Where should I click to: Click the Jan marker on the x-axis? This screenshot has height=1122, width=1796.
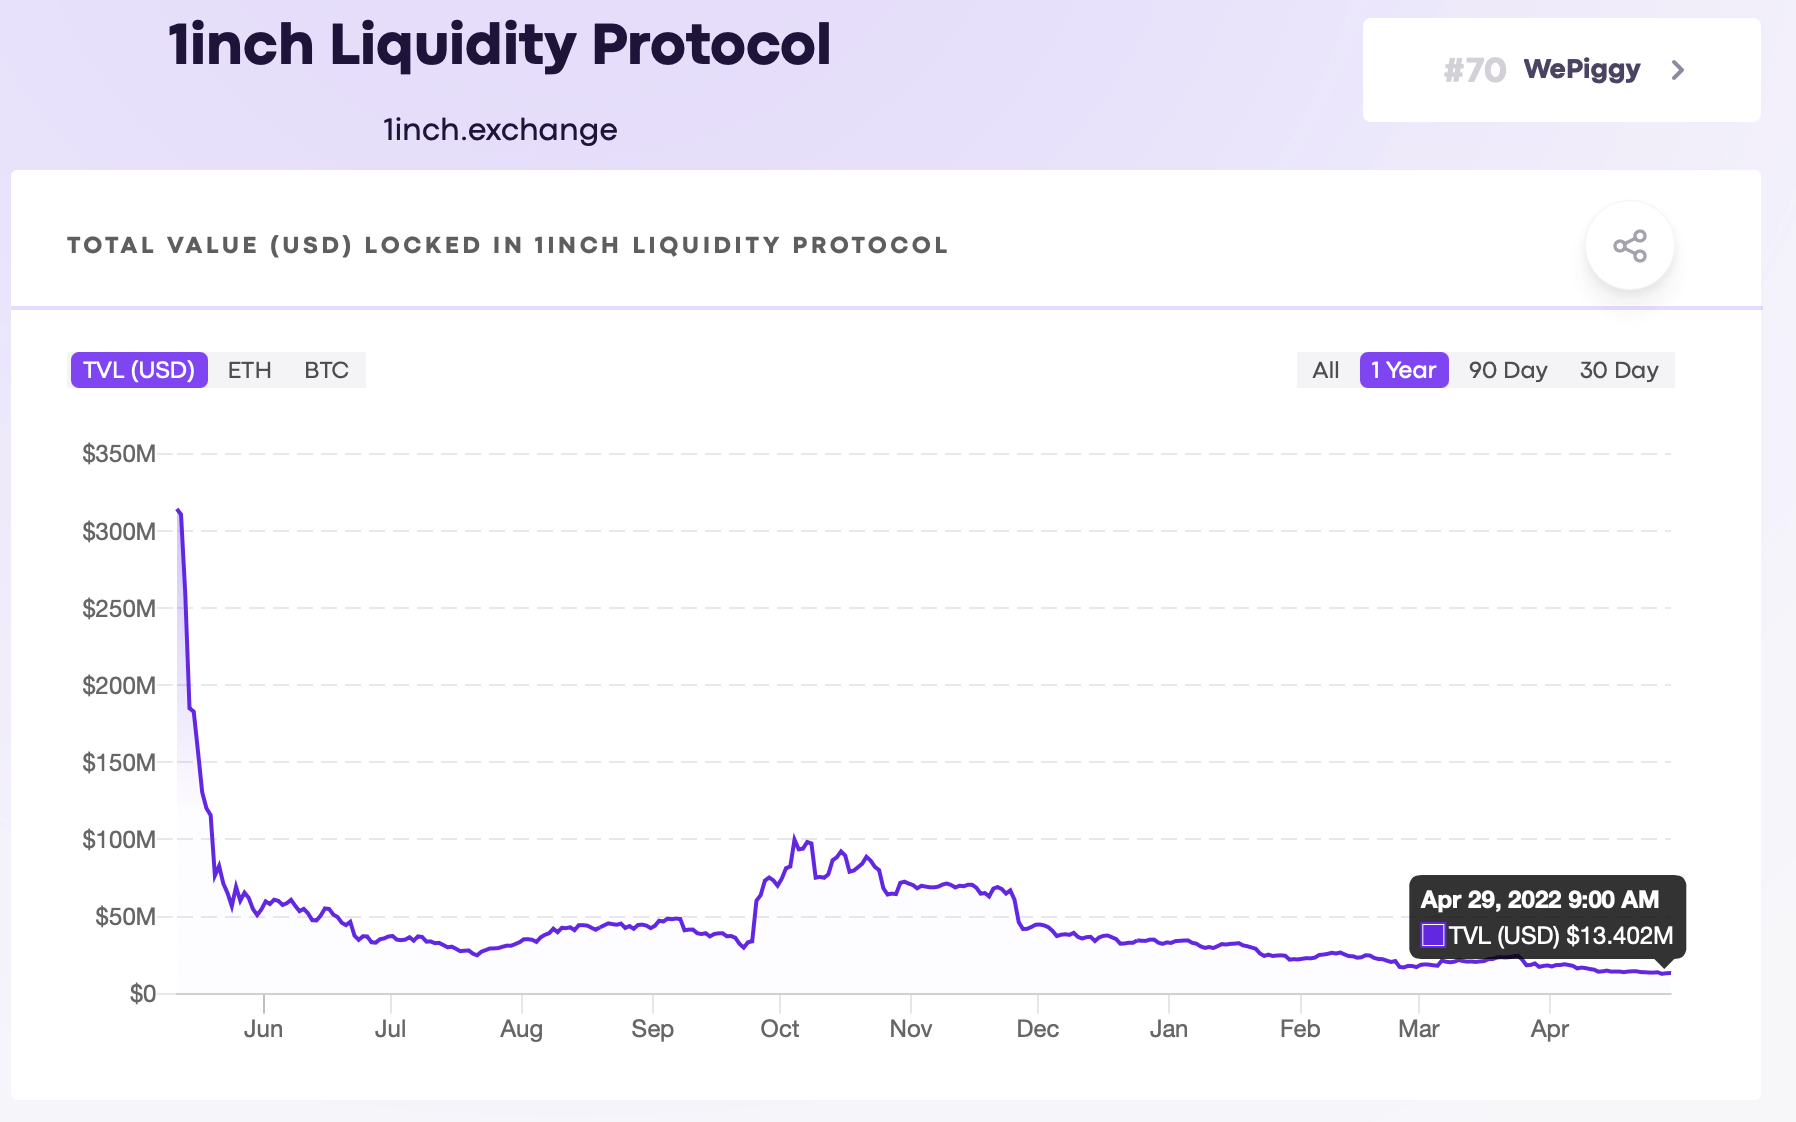(x=1168, y=1028)
